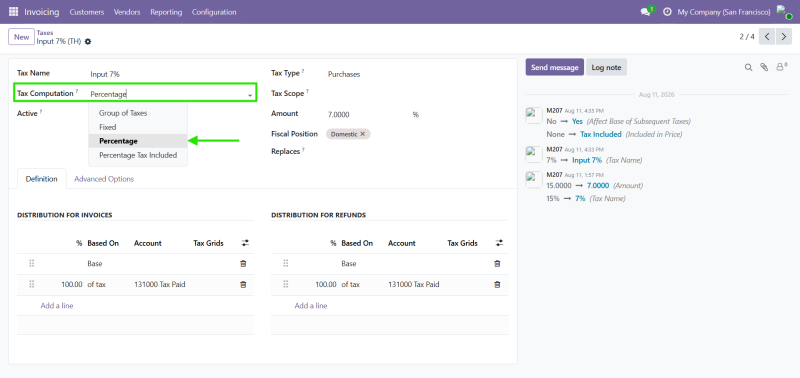
Task: Open the user avatar menu
Action: coord(784,12)
